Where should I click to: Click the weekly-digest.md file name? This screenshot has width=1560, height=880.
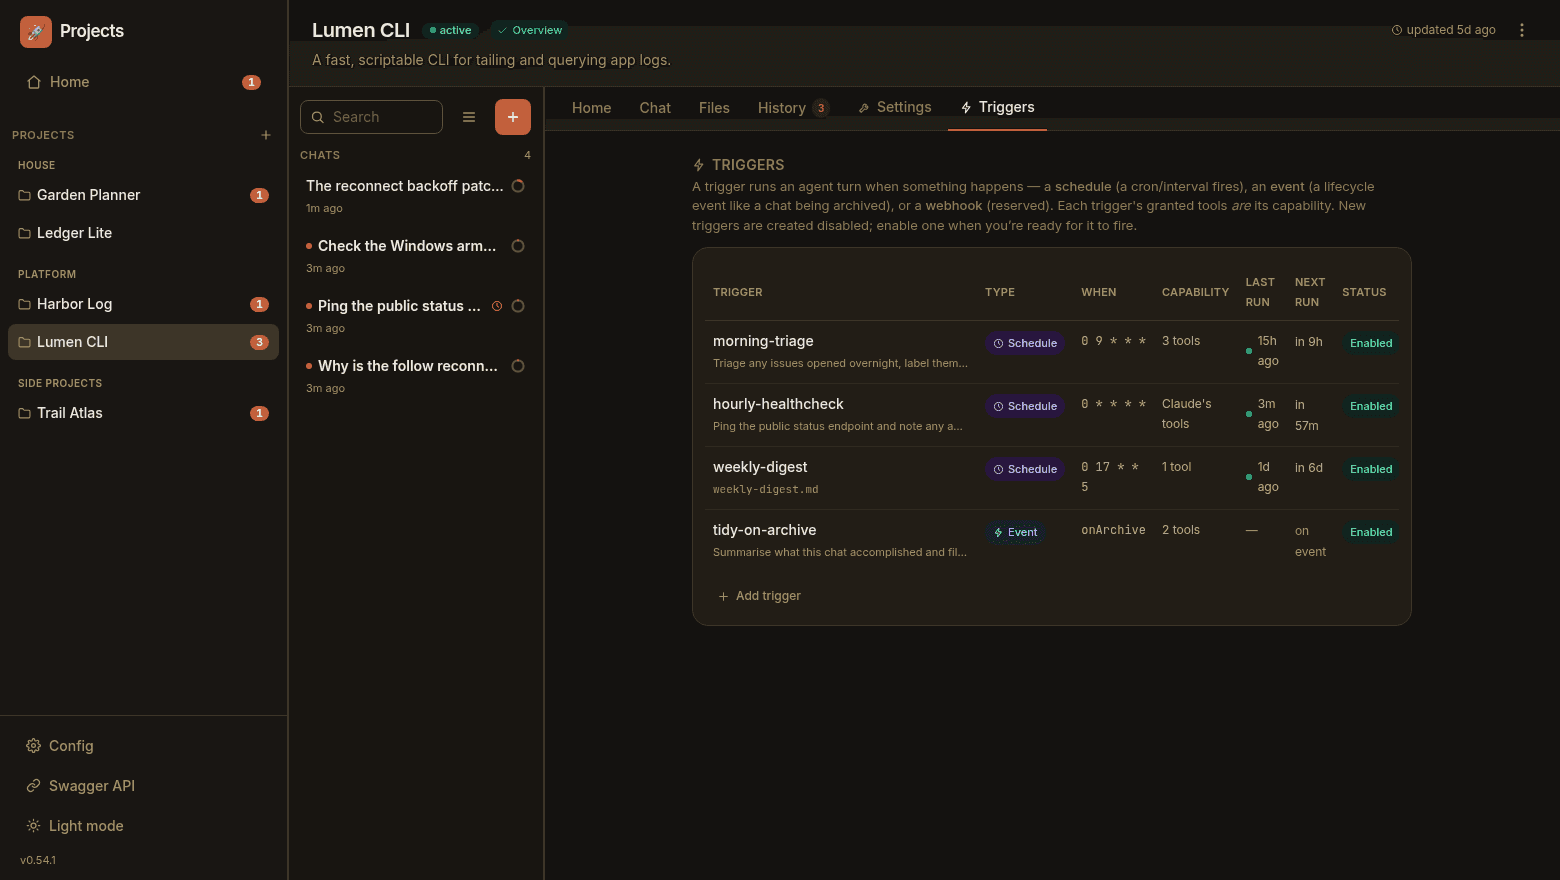[766, 489]
